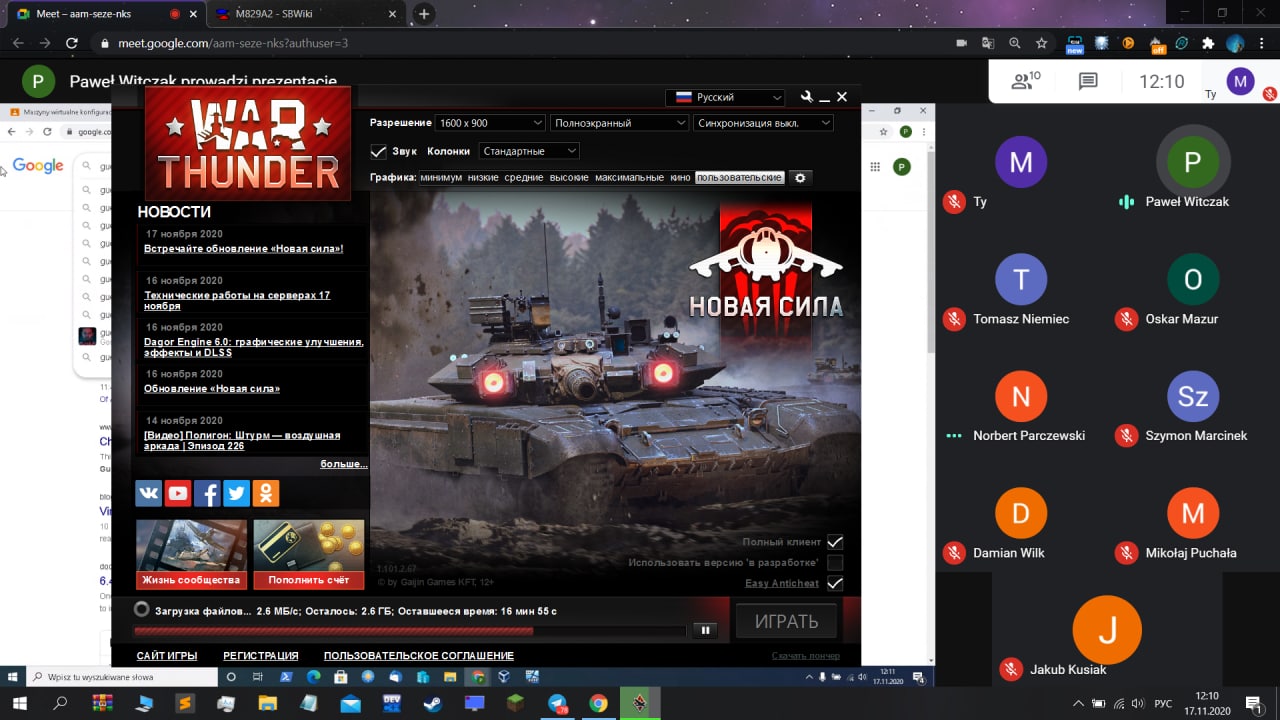Open the Odnoklassniki social icon
Screen dimensions: 1280x720
266,493
